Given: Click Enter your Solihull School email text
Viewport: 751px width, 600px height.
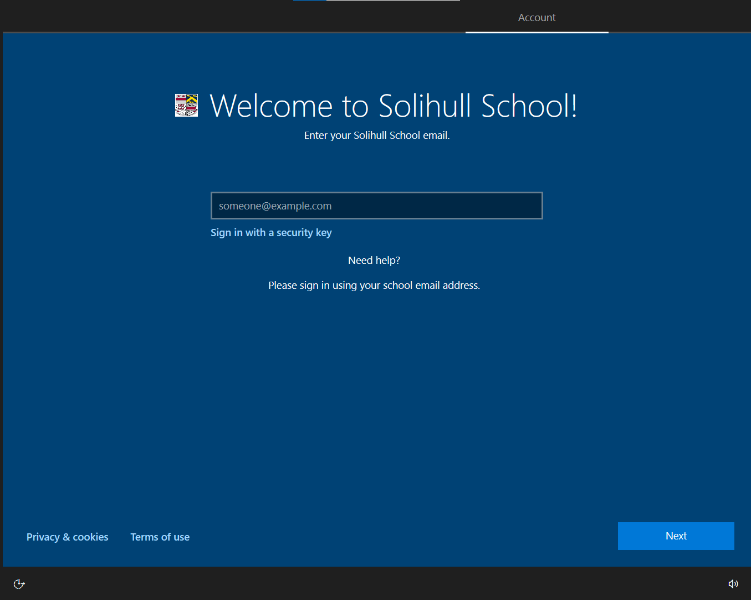Looking at the screenshot, I should tap(376, 136).
